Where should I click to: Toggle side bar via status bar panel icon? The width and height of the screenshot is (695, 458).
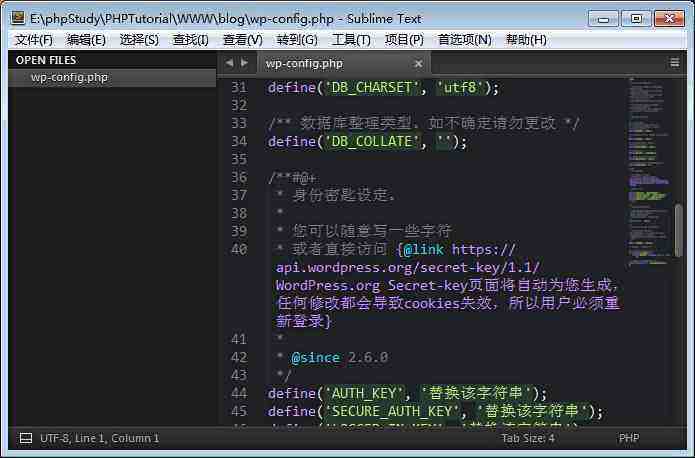click(26, 438)
